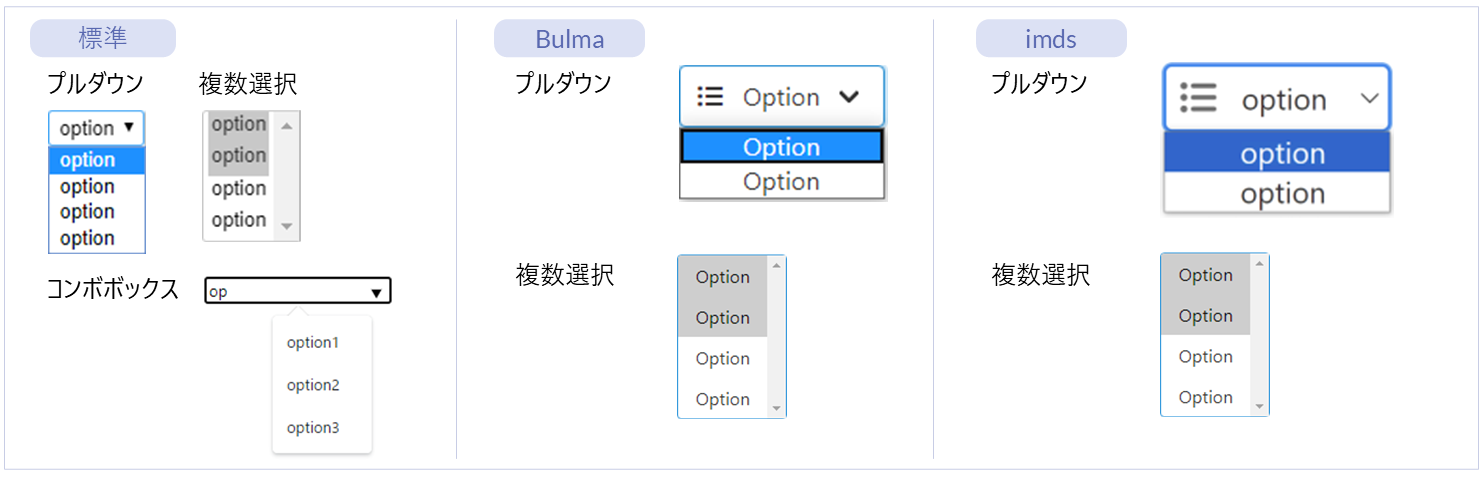Expand the imds dropdown chevron arrow
The height and width of the screenshot is (477, 1484).
point(1370,98)
